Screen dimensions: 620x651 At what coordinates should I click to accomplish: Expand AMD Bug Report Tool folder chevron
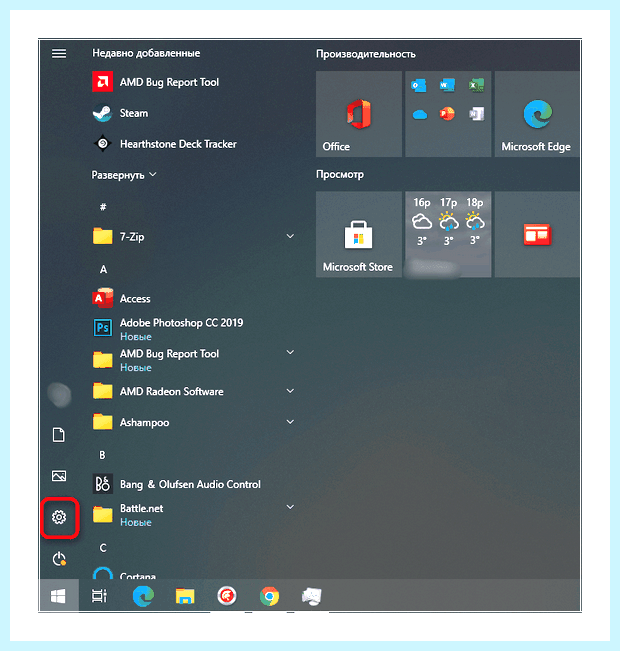290,352
